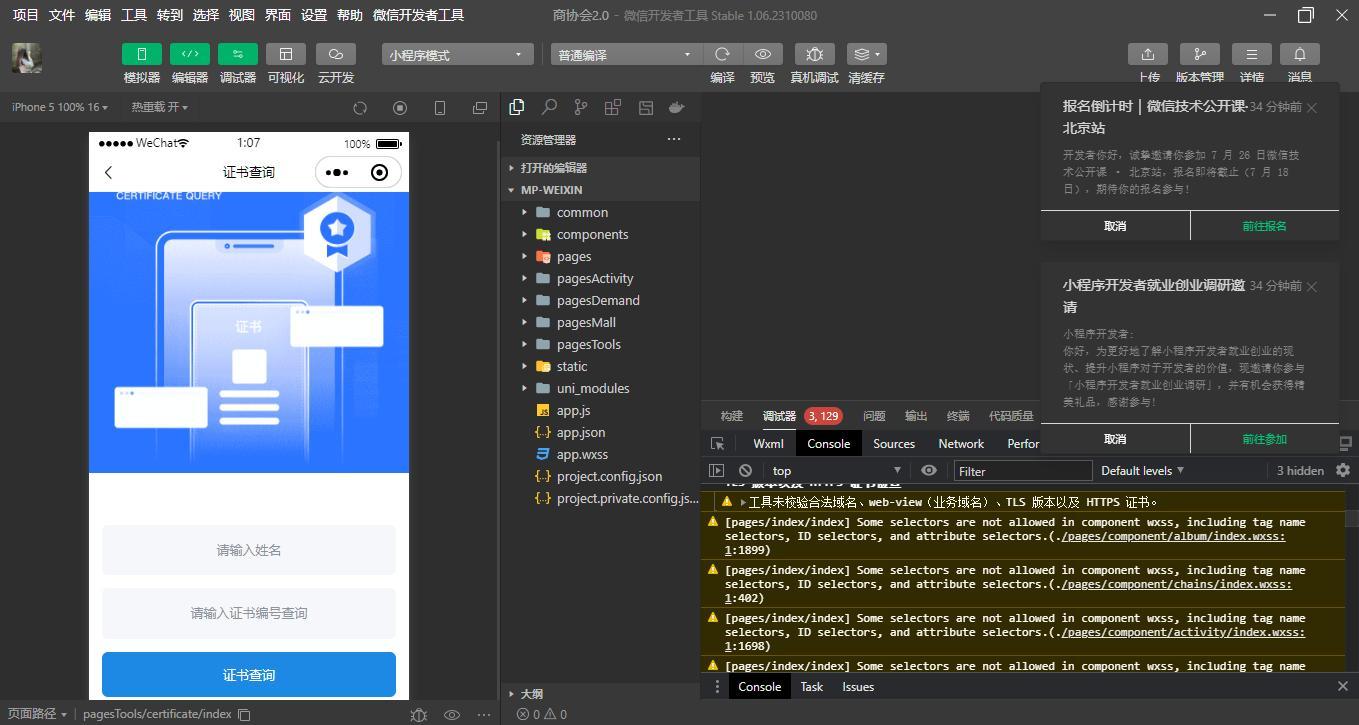Screen dimensions: 1359x725
Task: Switch to the Wxml debugger tab
Action: [x=768, y=443]
